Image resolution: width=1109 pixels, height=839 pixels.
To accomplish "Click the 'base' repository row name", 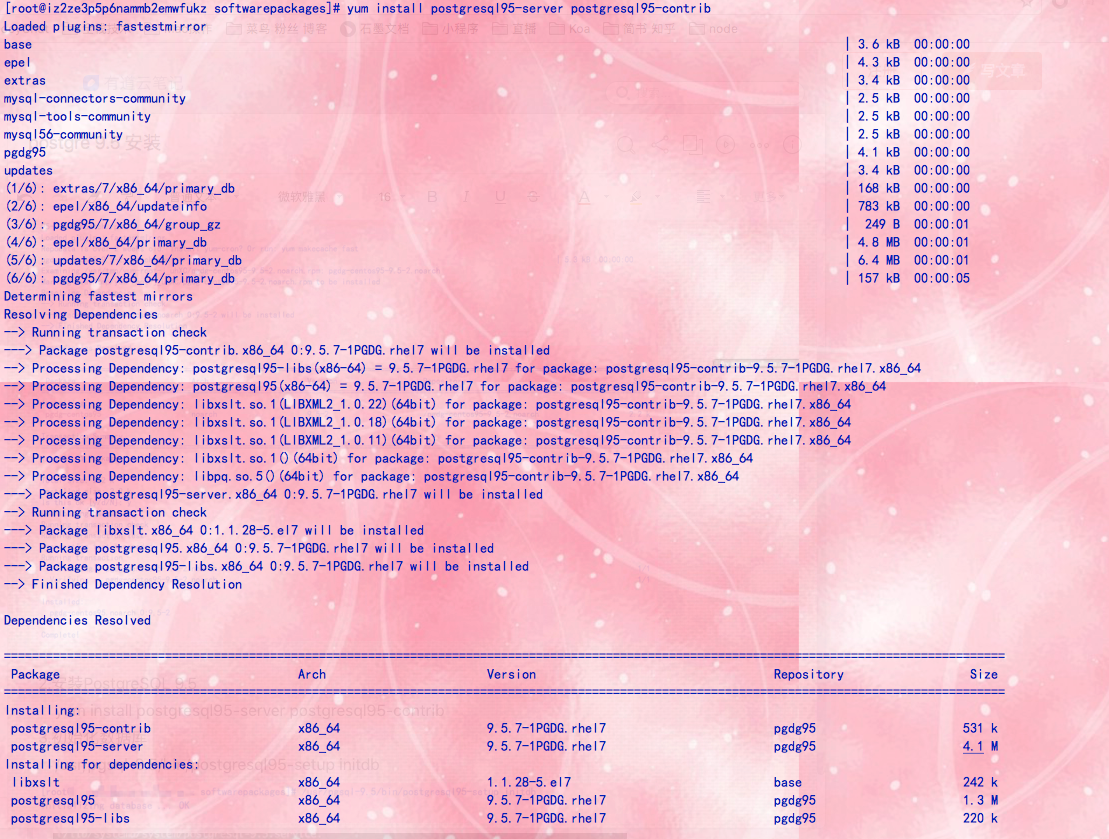I will (18, 45).
